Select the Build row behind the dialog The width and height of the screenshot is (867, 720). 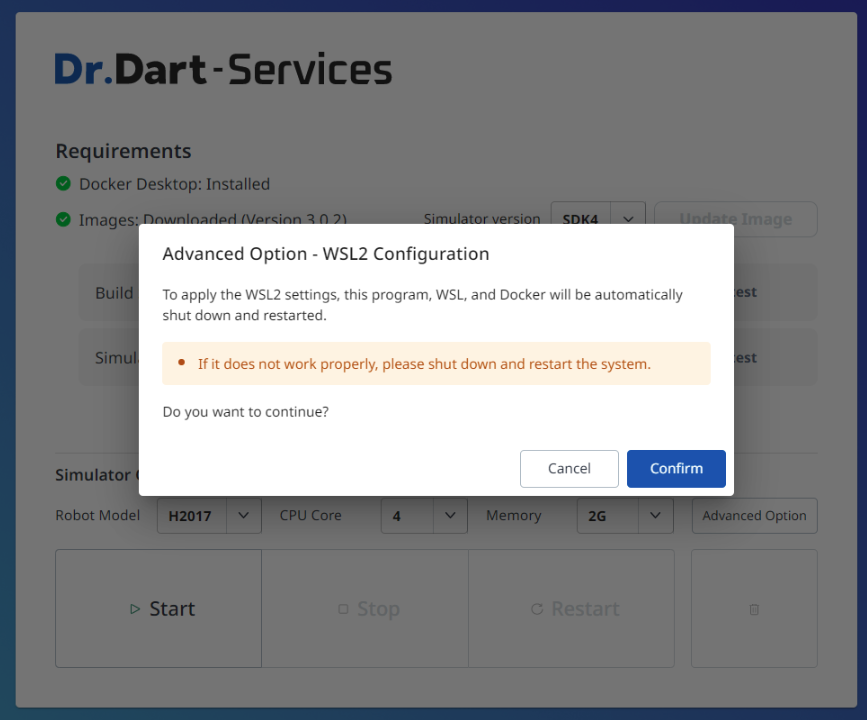coord(108,292)
